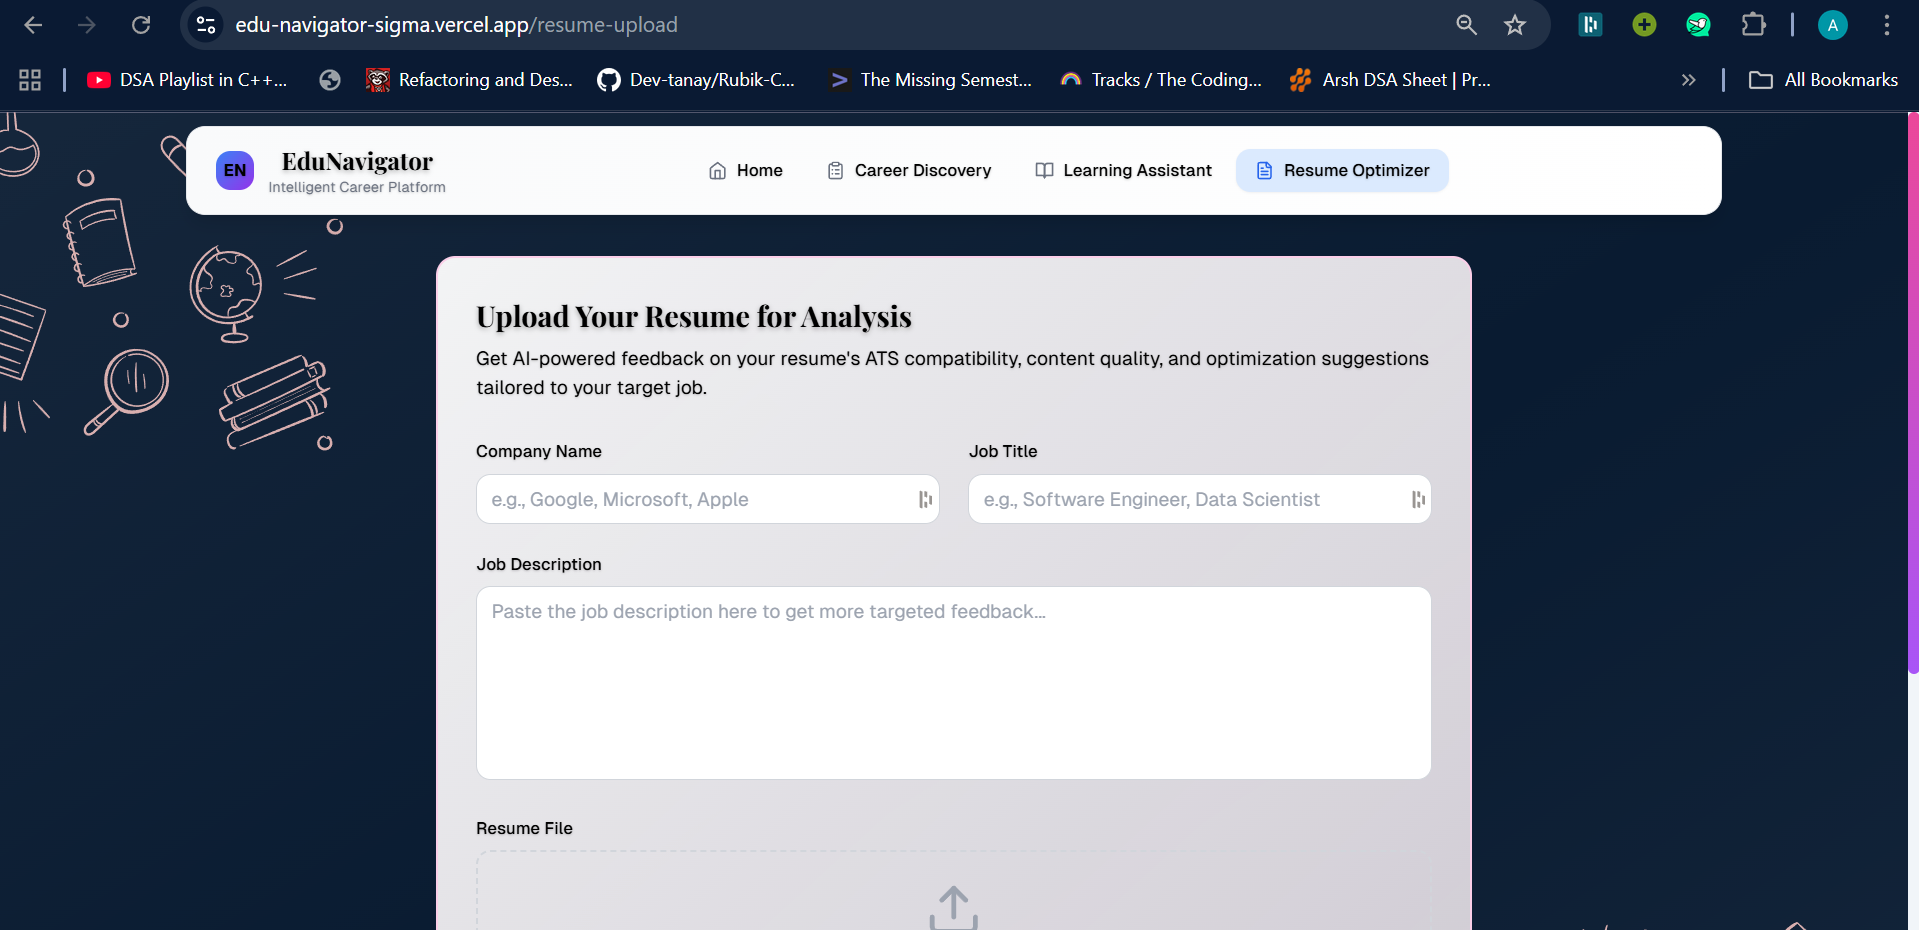The width and height of the screenshot is (1919, 930).
Task: Focus the Company Name input field
Action: 708,499
